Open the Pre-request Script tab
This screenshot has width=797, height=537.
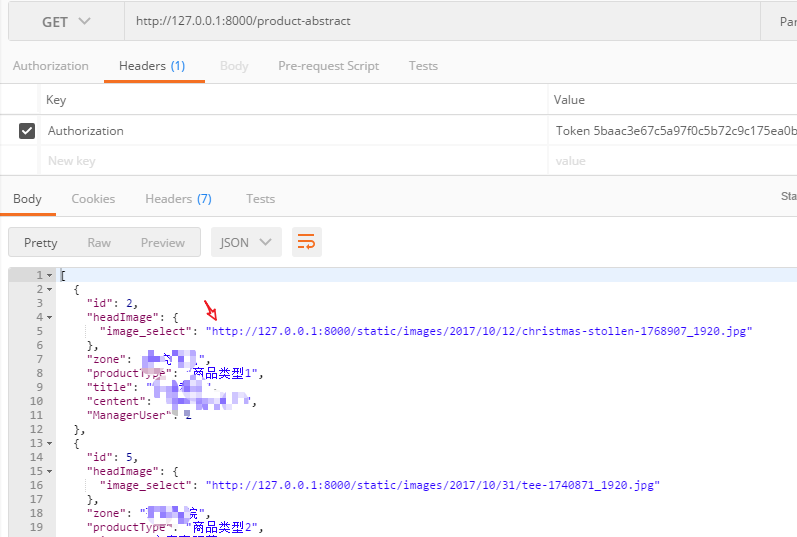click(328, 66)
